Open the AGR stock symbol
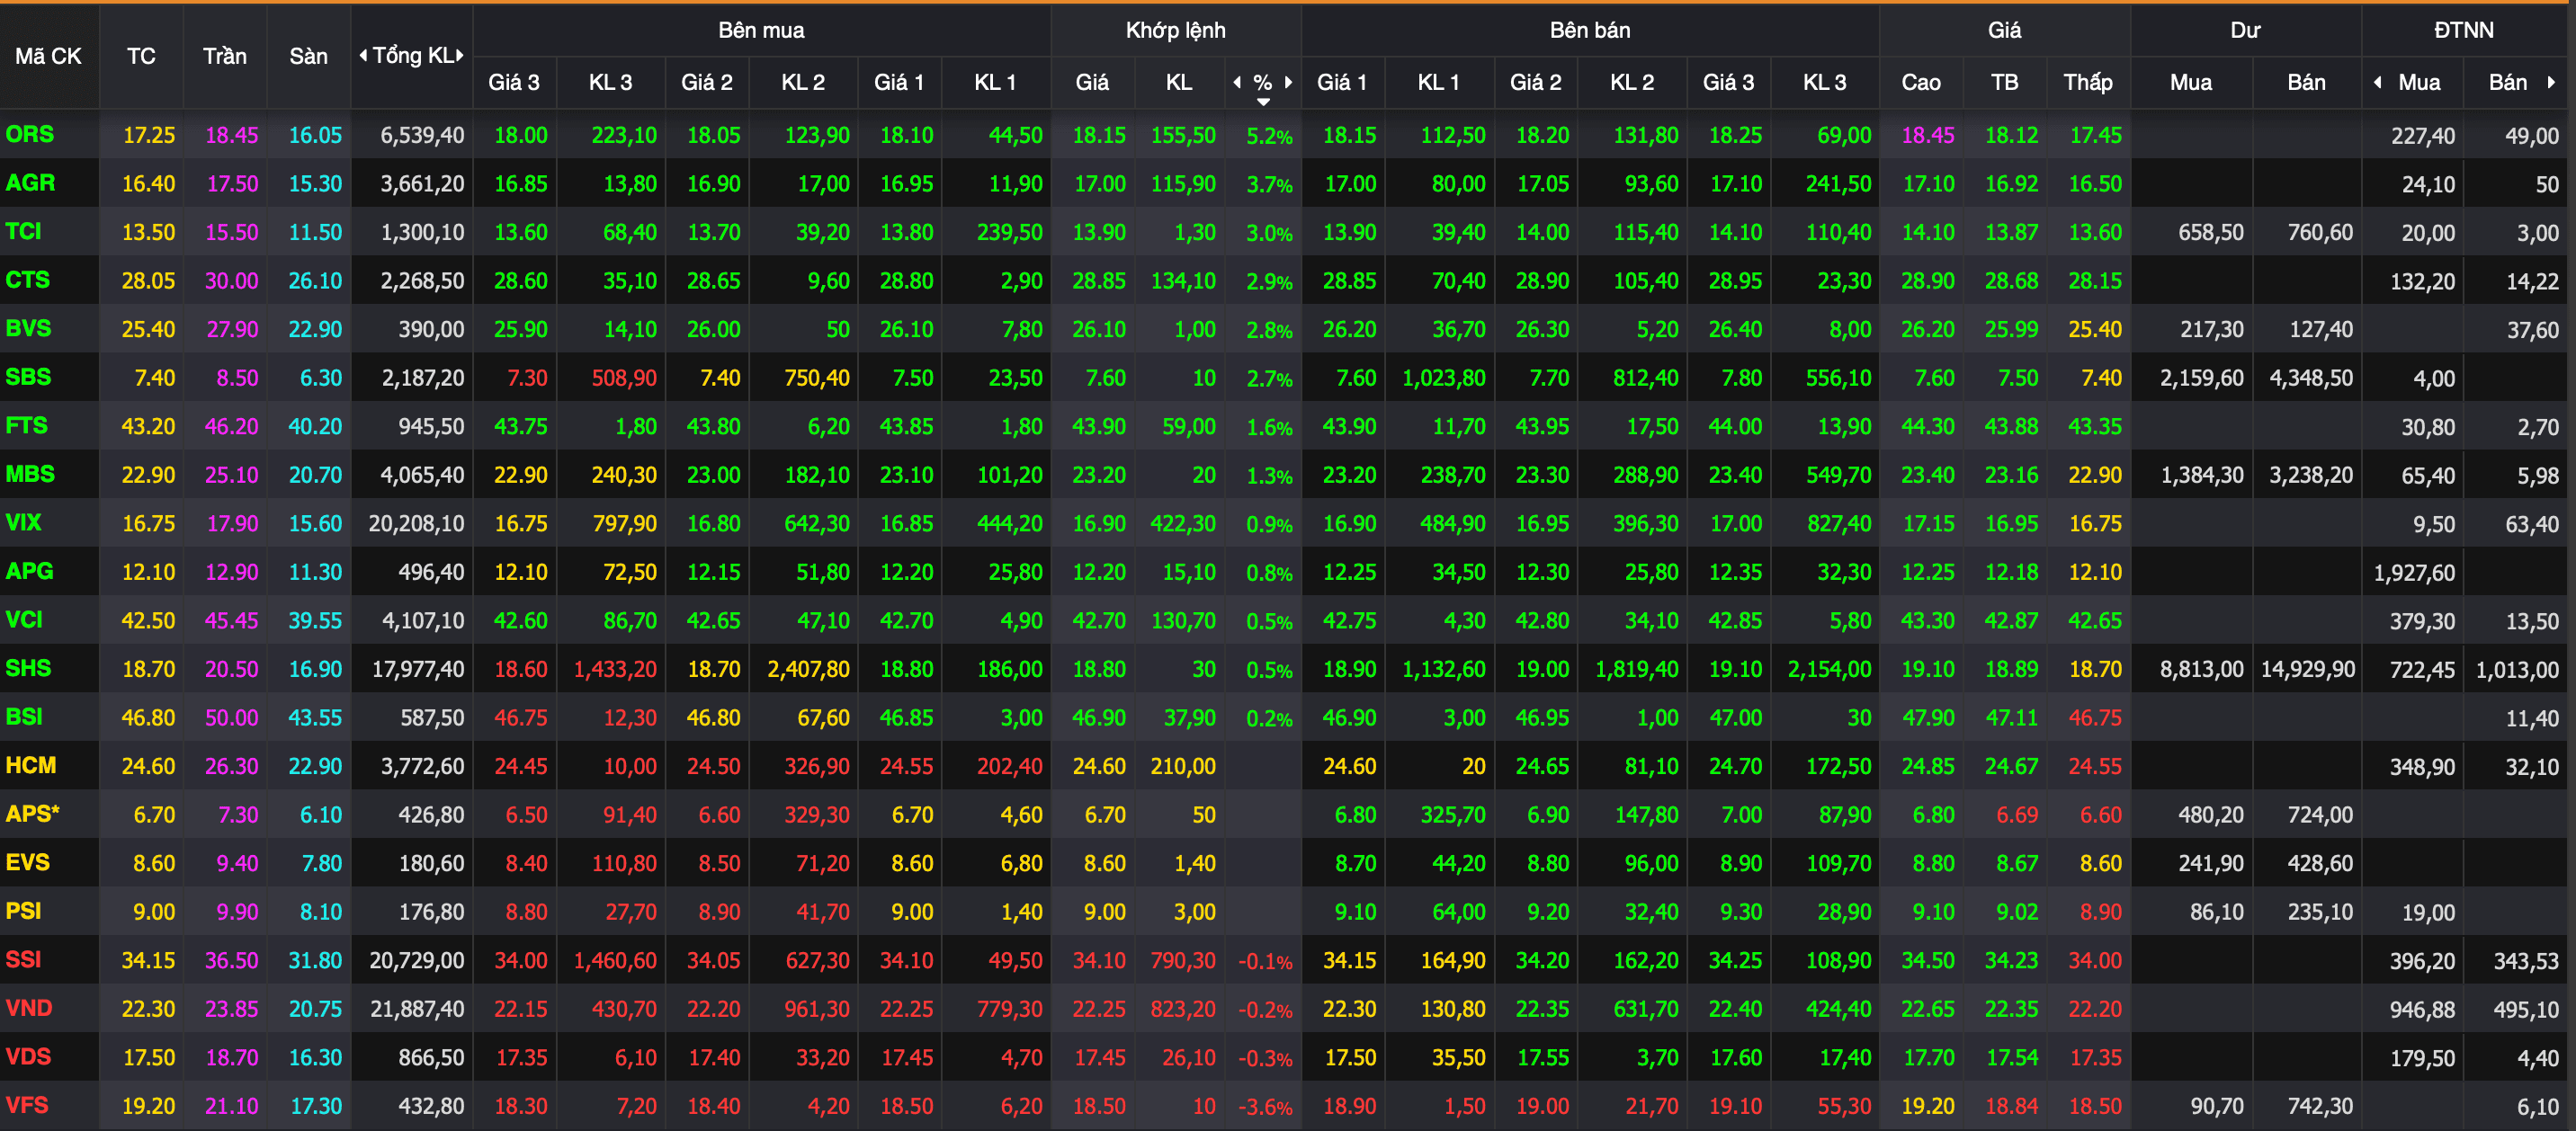This screenshot has width=2576, height=1131. (x=30, y=183)
